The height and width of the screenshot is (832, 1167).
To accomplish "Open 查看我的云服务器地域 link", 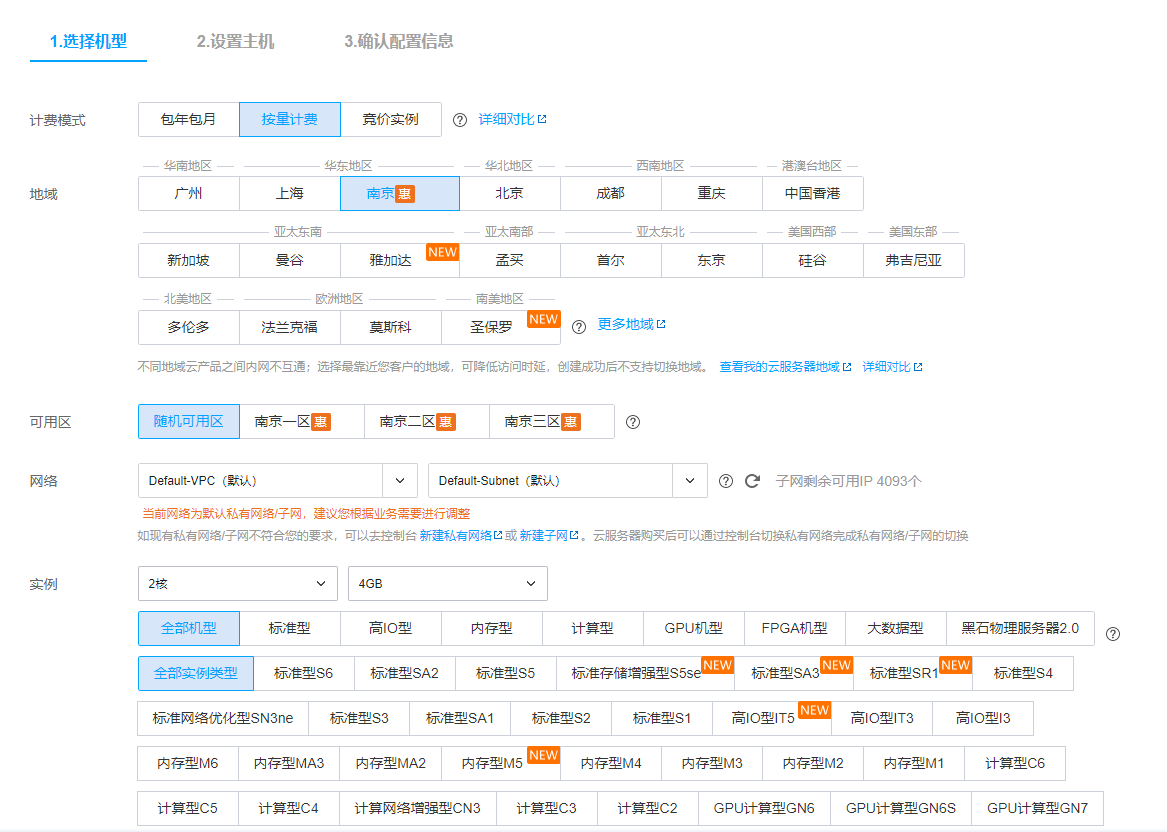I will coord(779,367).
